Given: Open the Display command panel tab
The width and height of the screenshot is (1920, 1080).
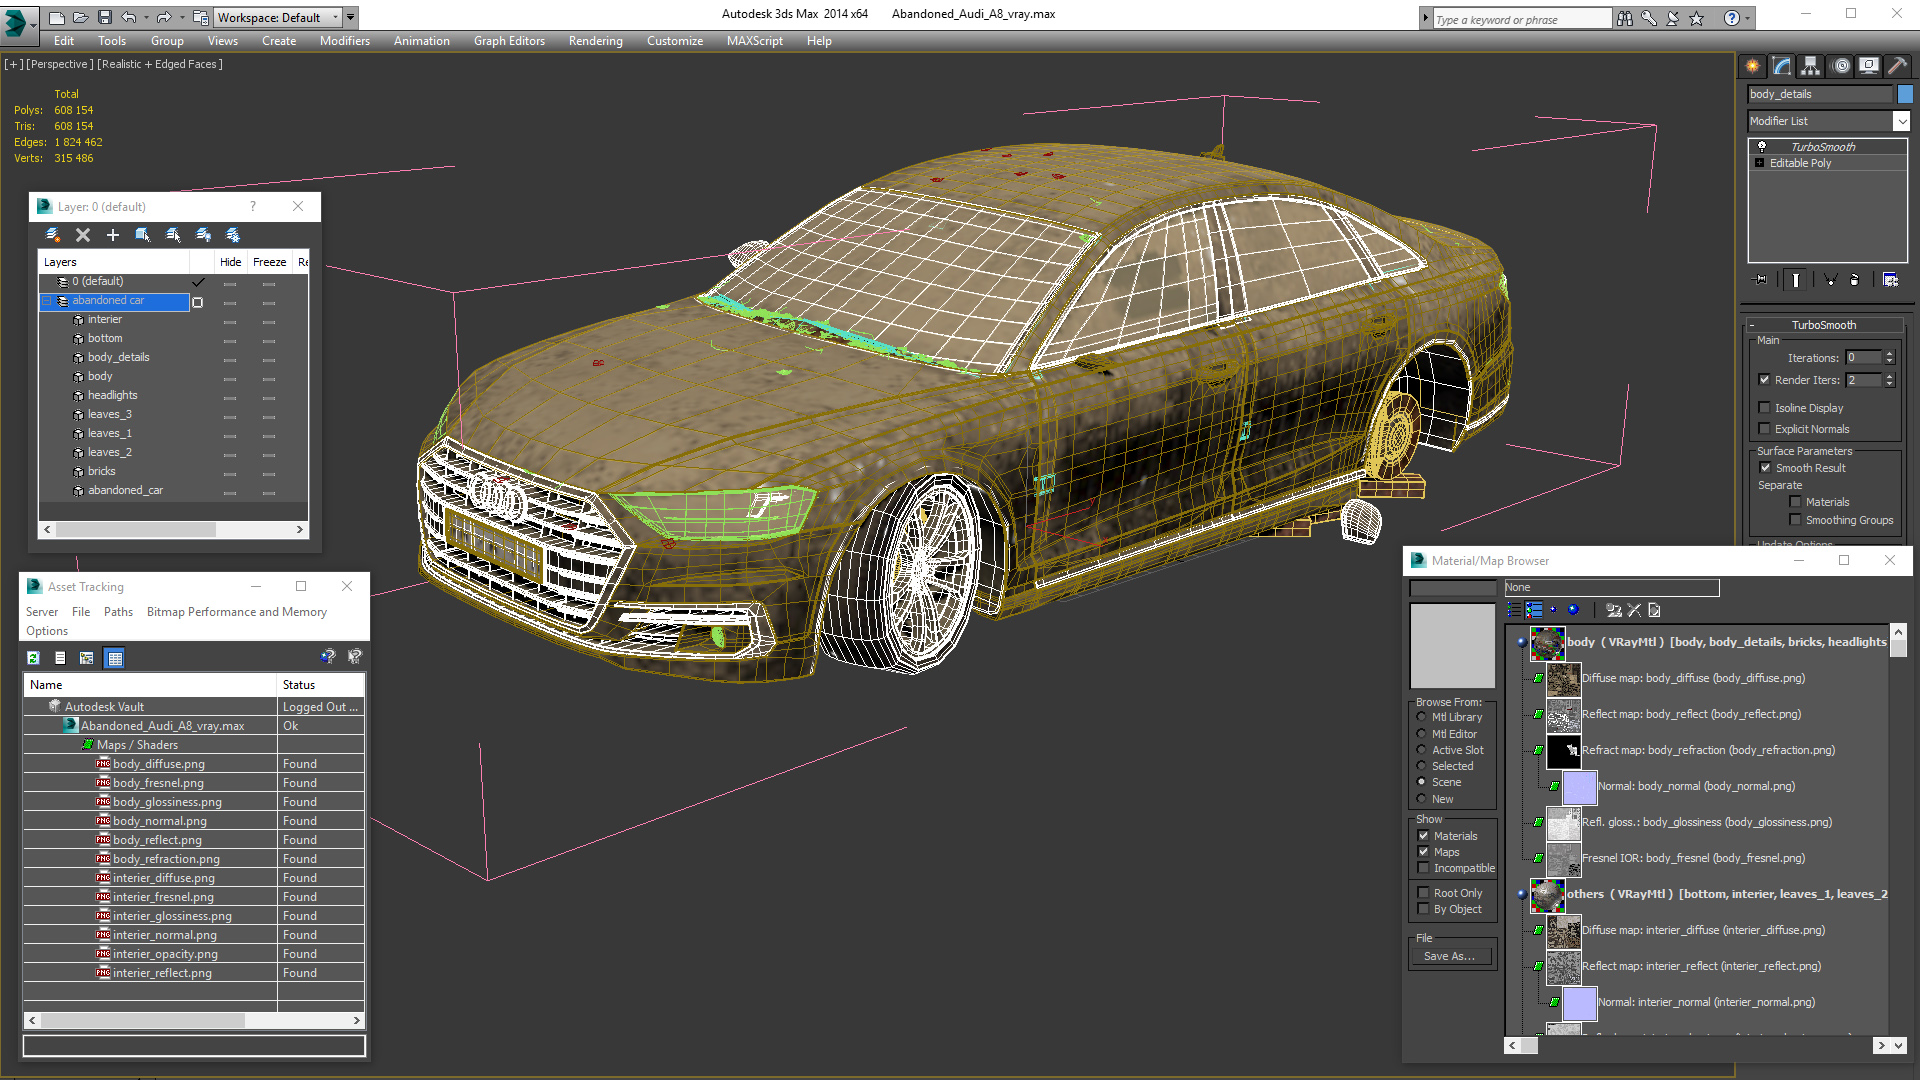Looking at the screenshot, I should [1869, 66].
